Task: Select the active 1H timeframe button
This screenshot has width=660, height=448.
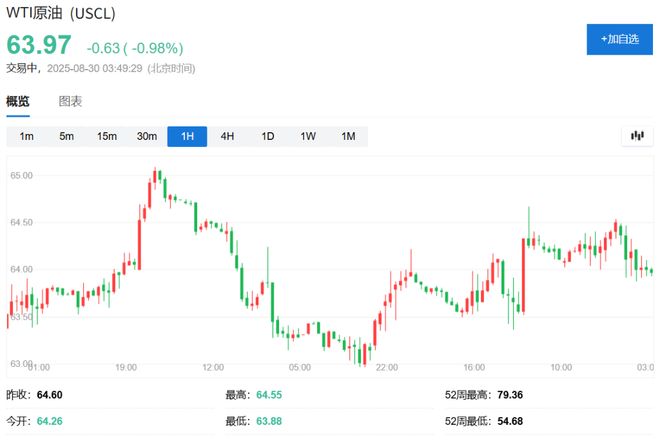Action: [x=187, y=136]
